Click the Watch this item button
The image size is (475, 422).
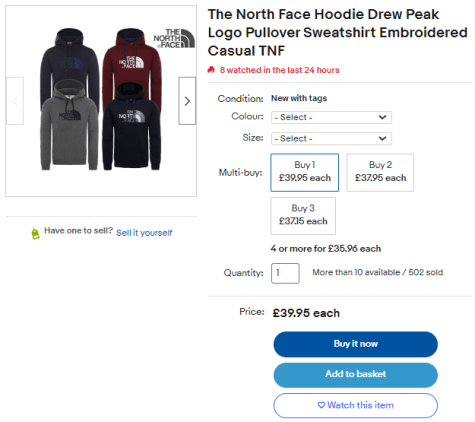point(355,405)
